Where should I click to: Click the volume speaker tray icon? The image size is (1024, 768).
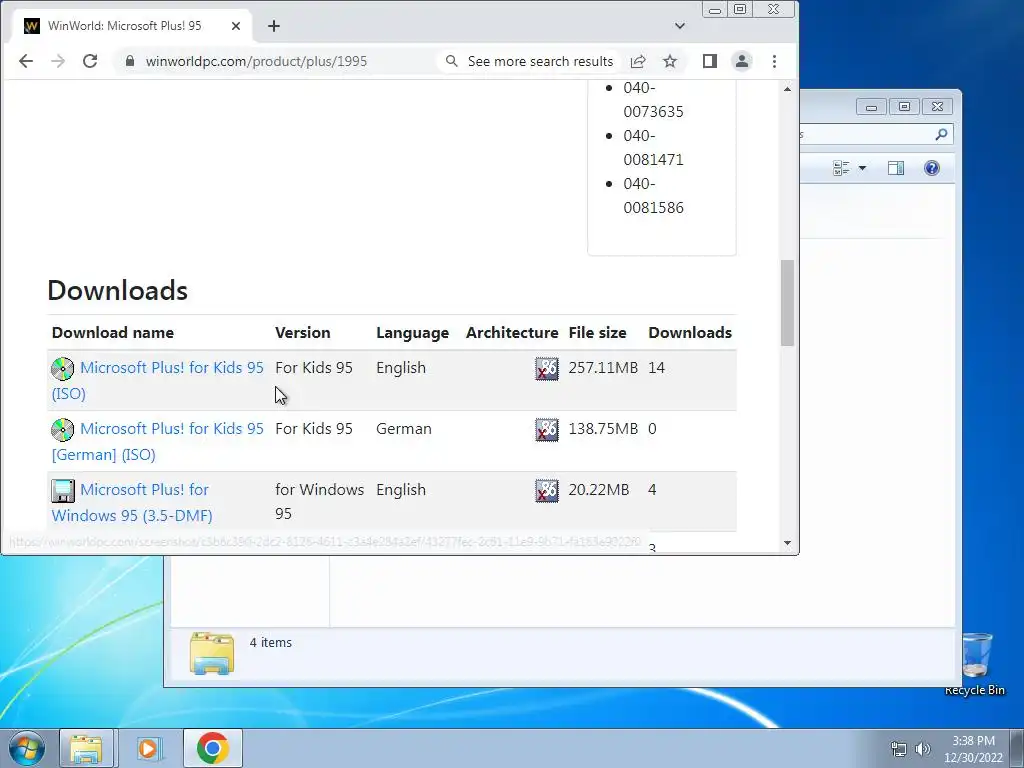click(x=922, y=749)
